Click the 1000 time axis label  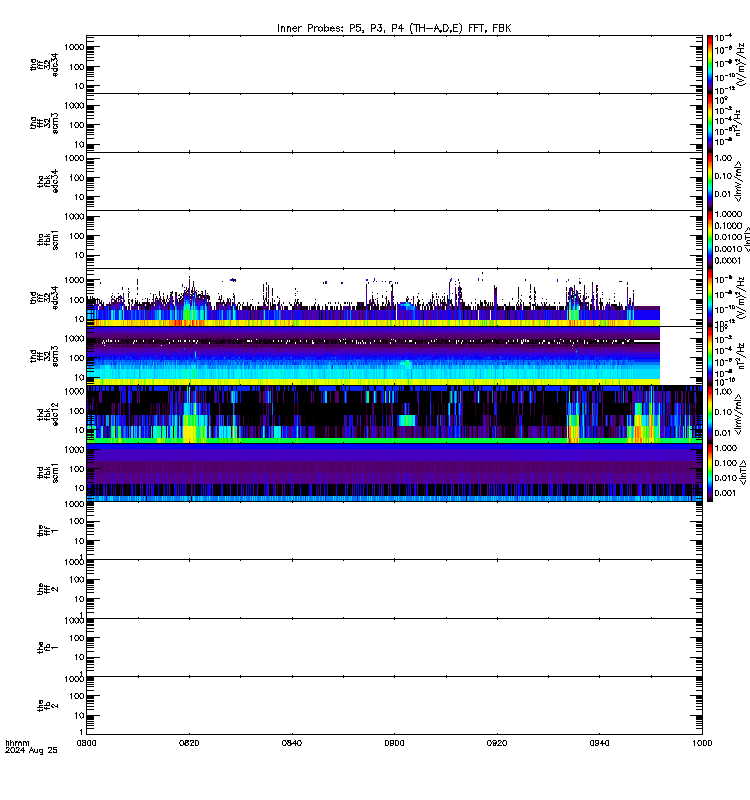702,743
